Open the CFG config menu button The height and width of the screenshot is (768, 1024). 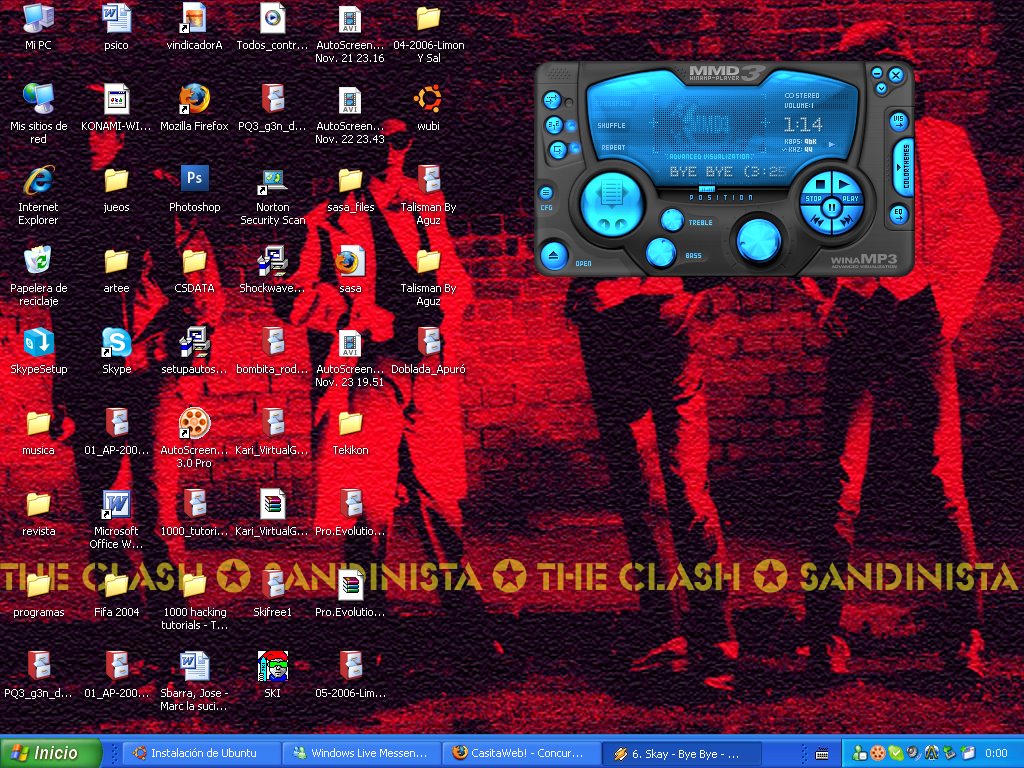click(546, 193)
